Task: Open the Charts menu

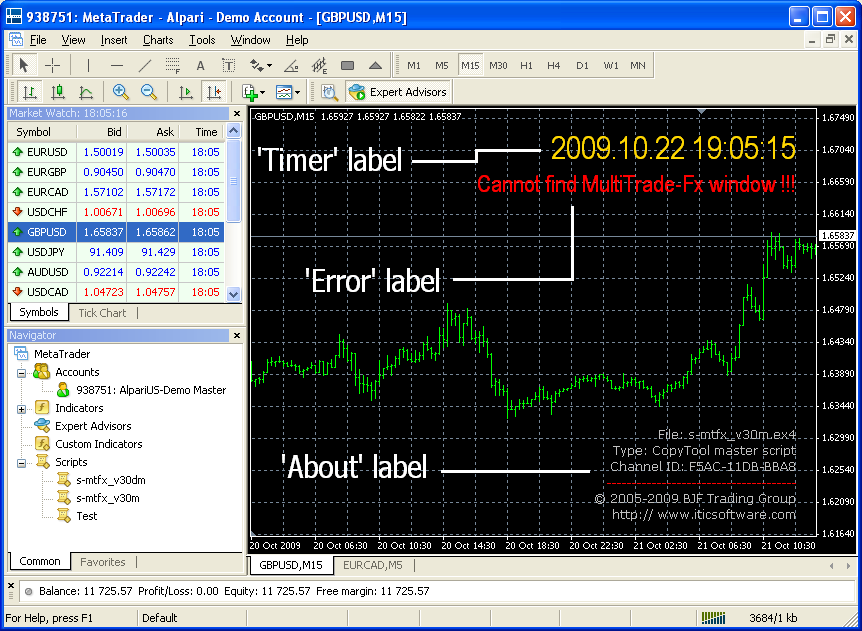Action: pos(158,40)
